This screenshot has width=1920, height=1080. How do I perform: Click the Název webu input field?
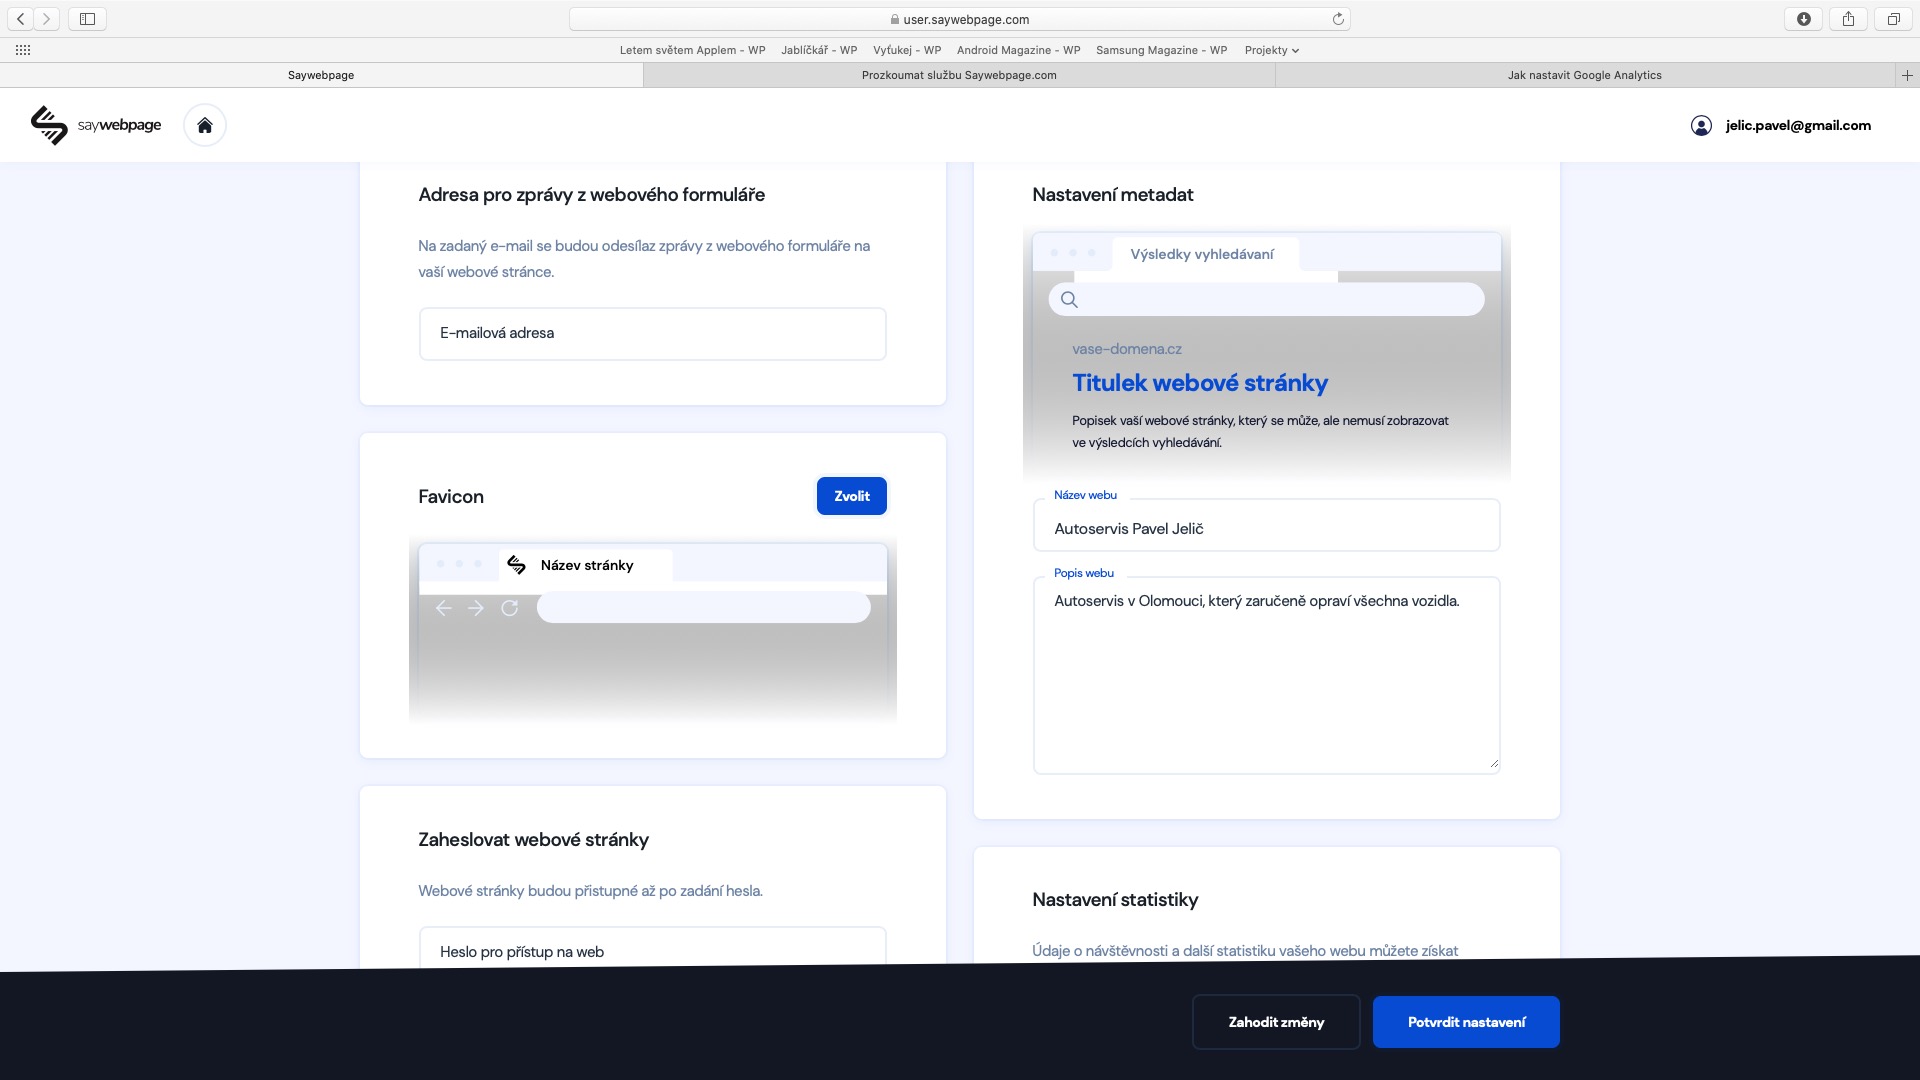tap(1266, 528)
